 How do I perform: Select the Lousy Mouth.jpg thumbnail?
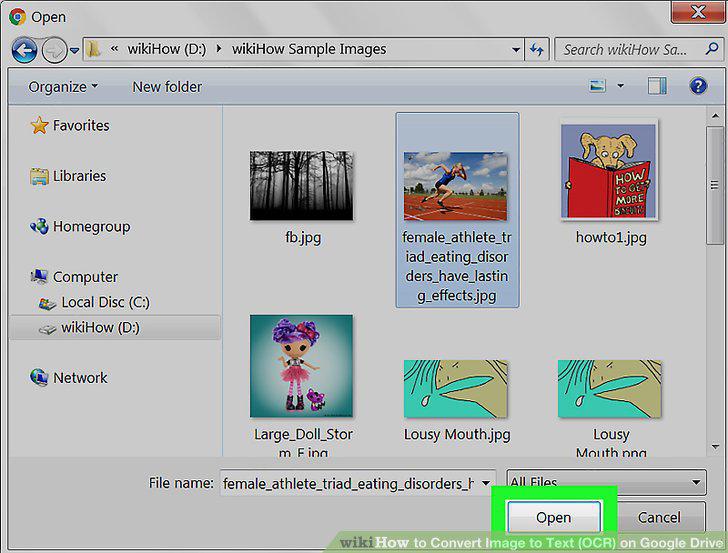[x=455, y=389]
